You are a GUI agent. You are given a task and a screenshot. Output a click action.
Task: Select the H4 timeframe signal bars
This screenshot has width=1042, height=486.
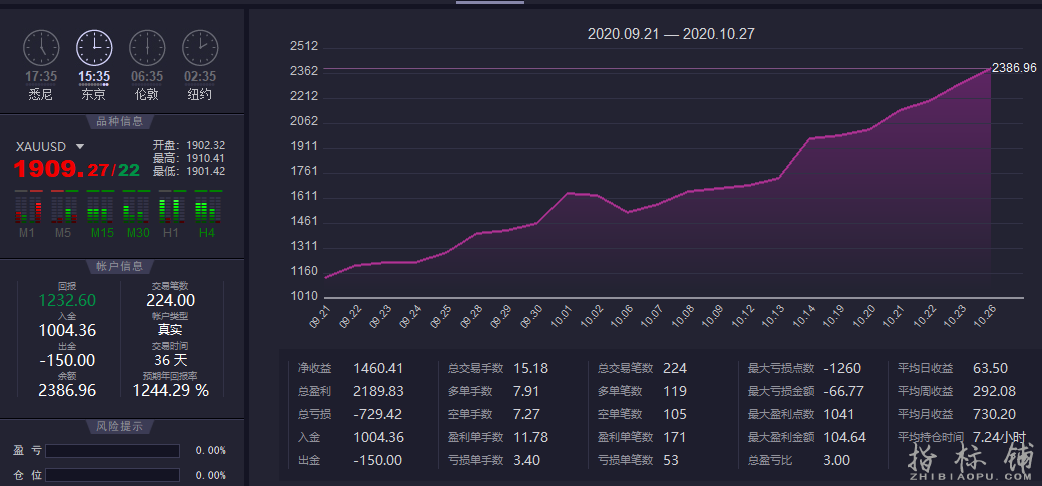(206, 208)
